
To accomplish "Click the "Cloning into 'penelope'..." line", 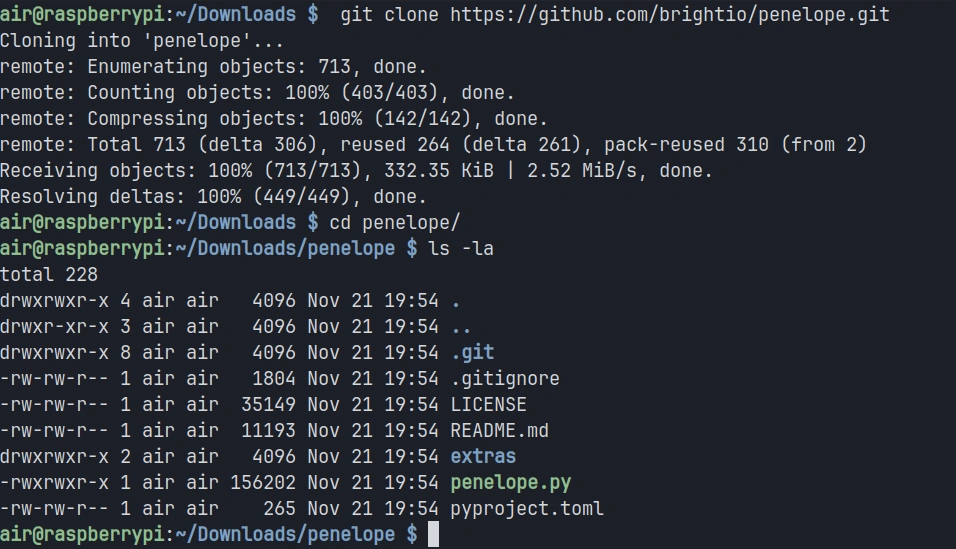I will [142, 41].
